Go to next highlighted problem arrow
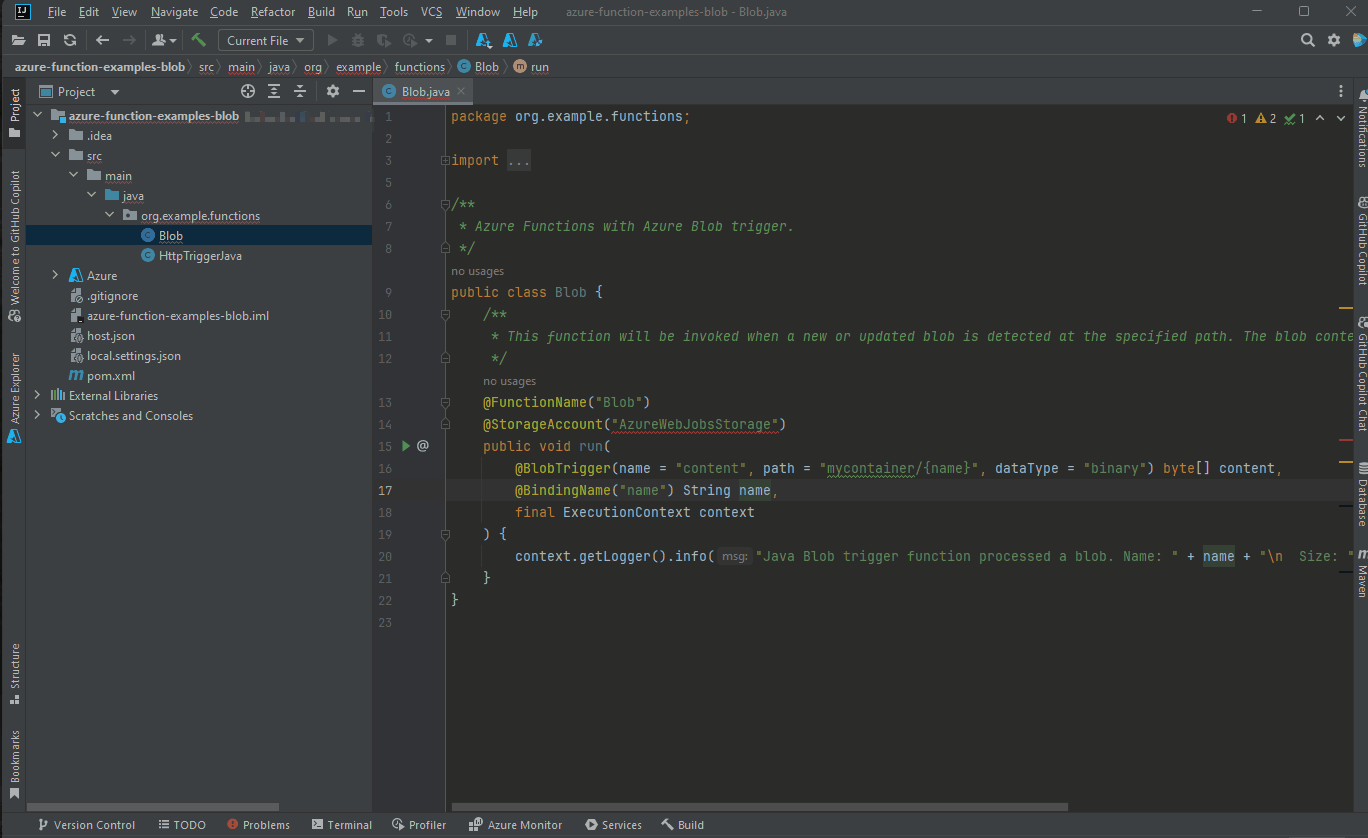The height and width of the screenshot is (838, 1368). coord(1341,118)
